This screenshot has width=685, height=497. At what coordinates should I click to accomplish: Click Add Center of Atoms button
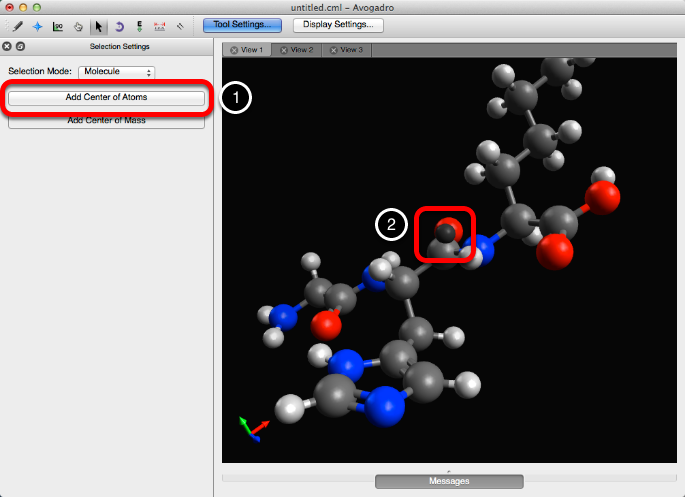[x=107, y=97]
